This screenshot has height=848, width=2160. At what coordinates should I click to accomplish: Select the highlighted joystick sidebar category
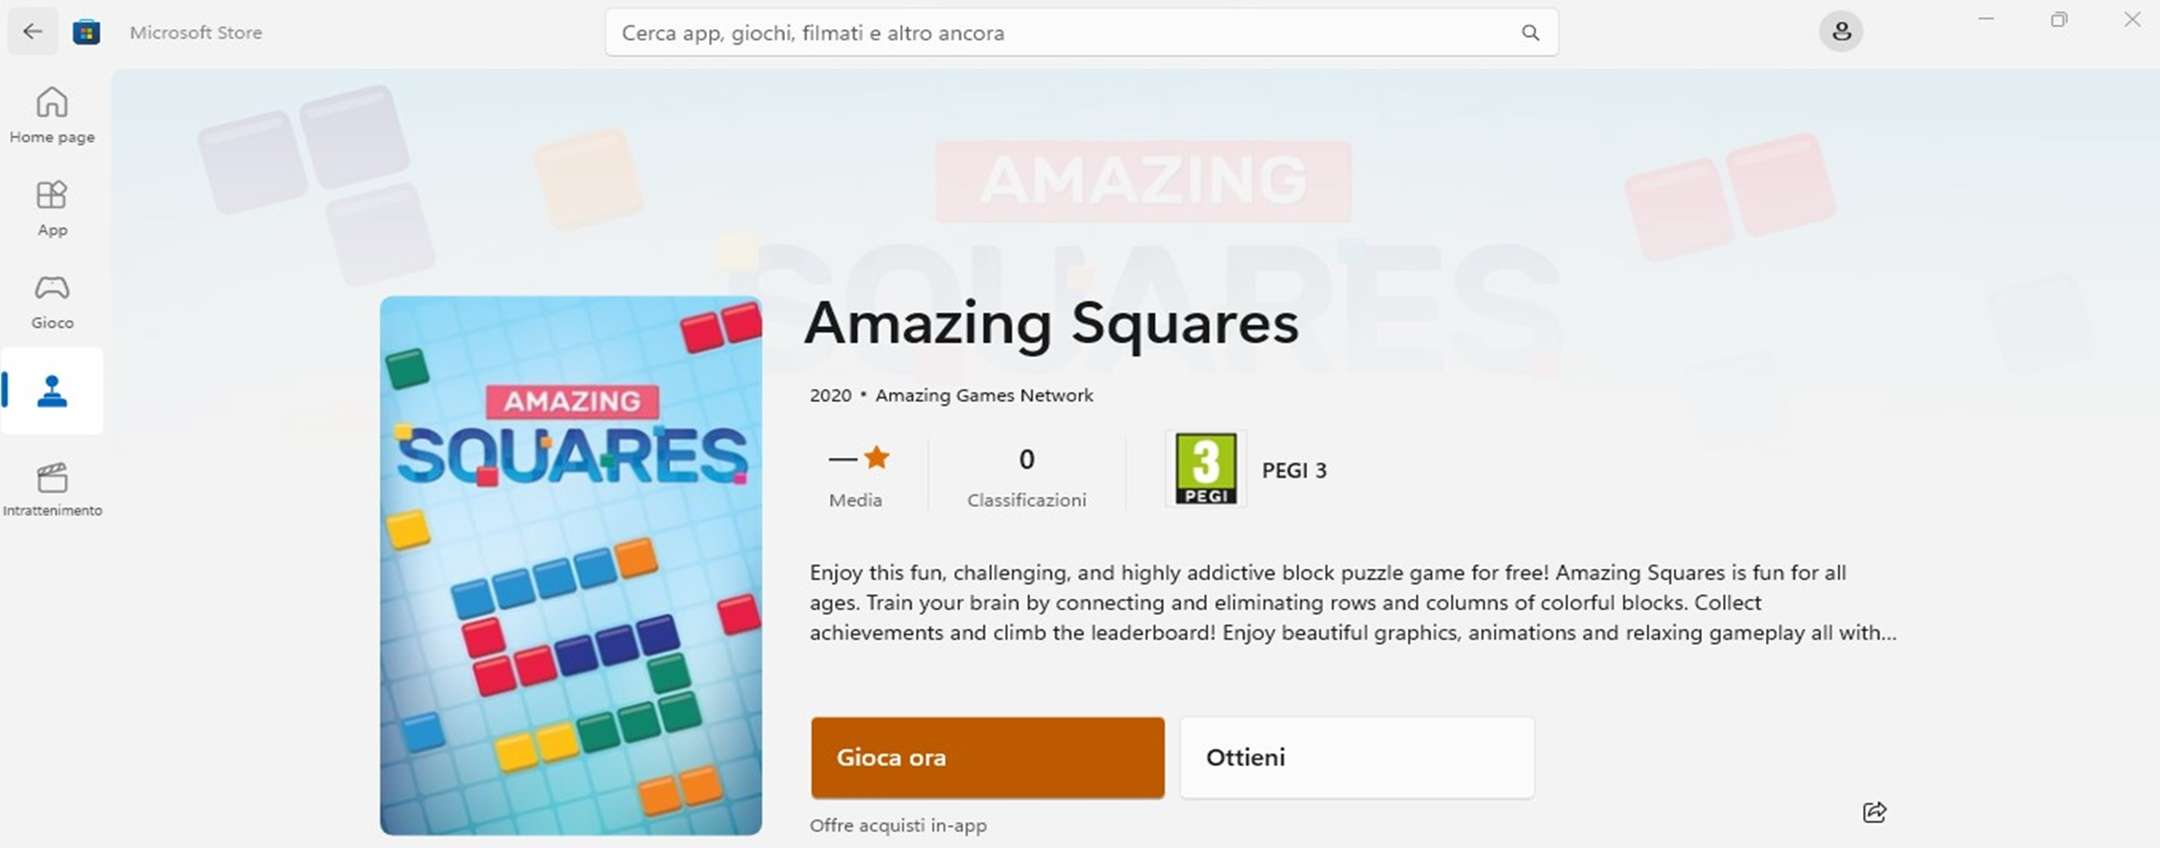[51, 391]
